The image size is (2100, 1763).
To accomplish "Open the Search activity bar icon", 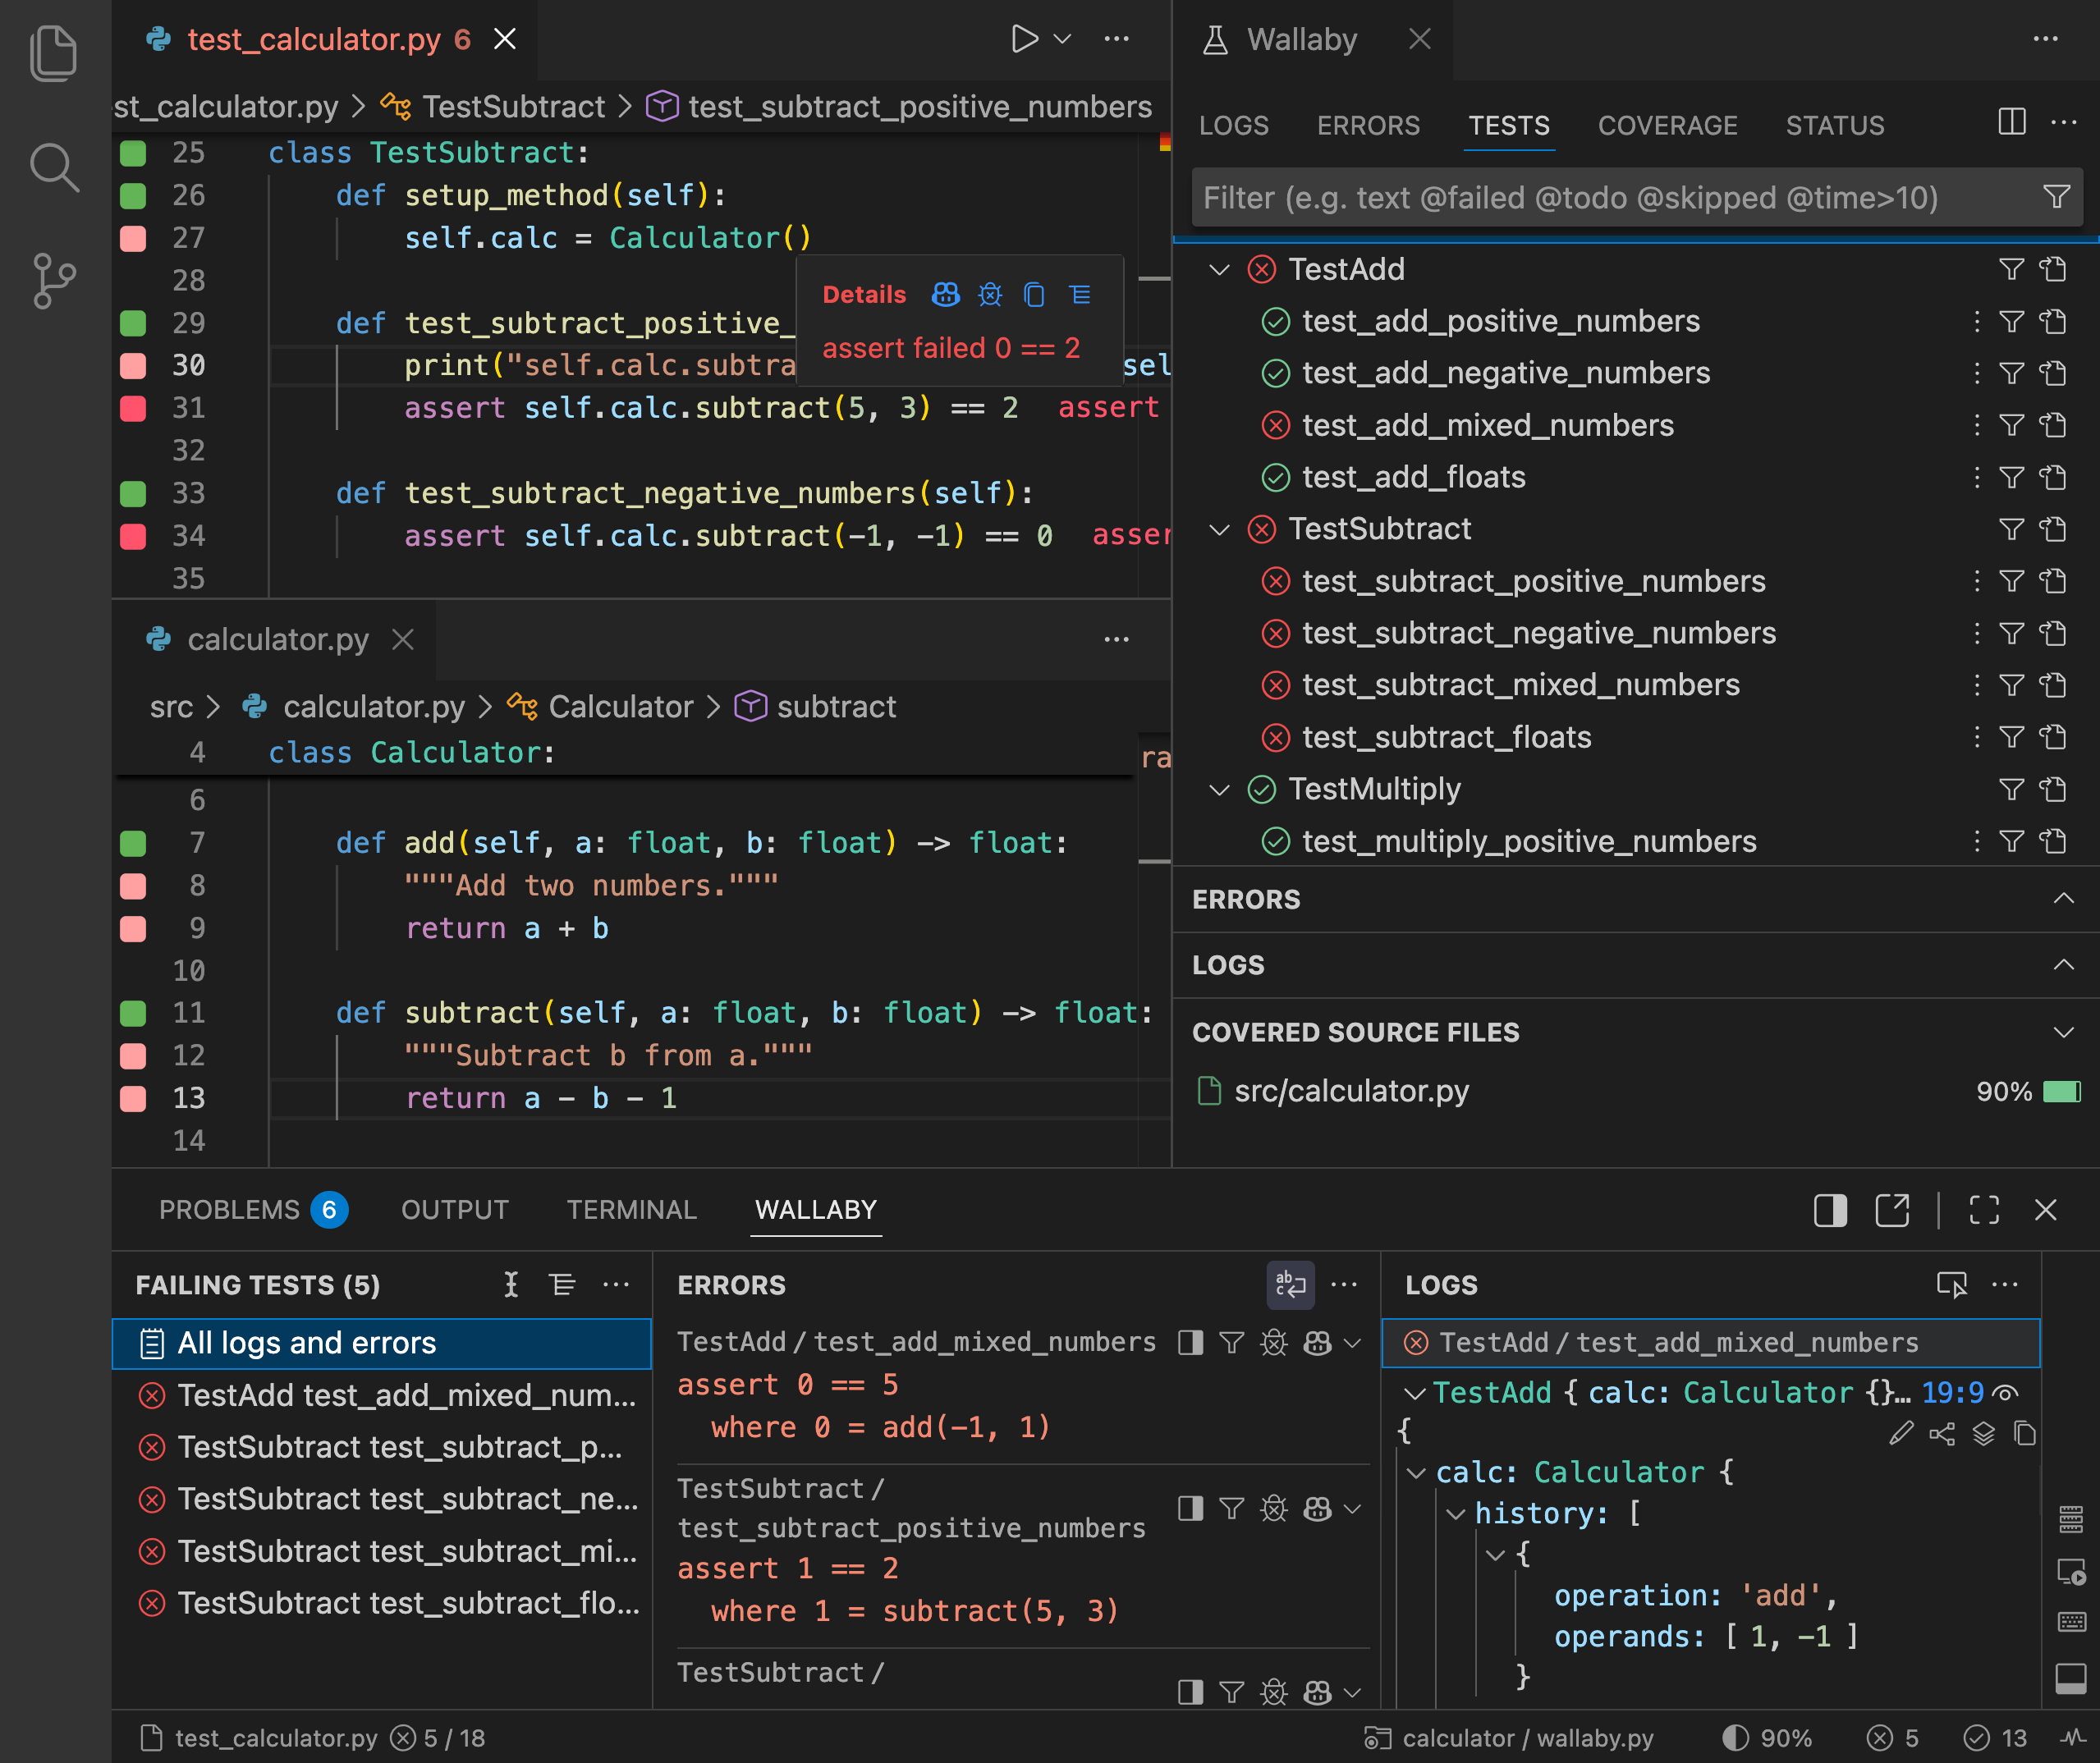I will coord(54,167).
